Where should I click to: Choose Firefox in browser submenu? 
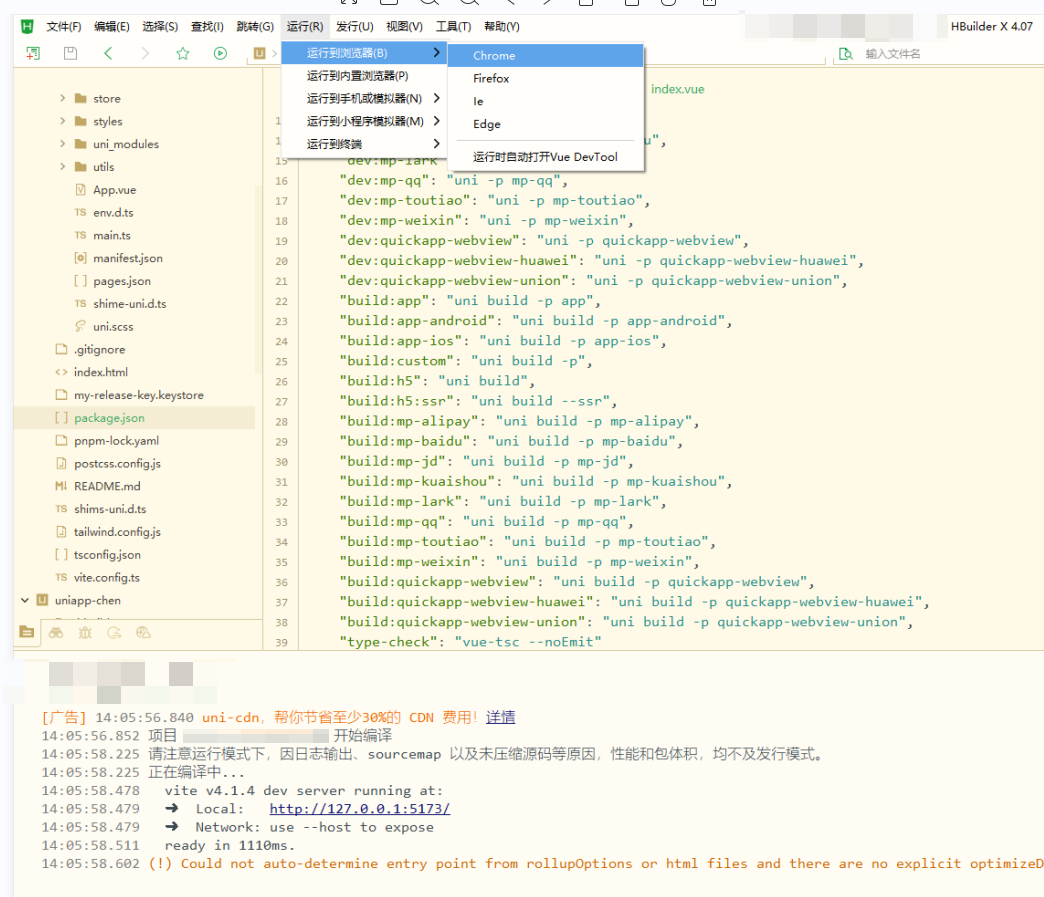545,79
